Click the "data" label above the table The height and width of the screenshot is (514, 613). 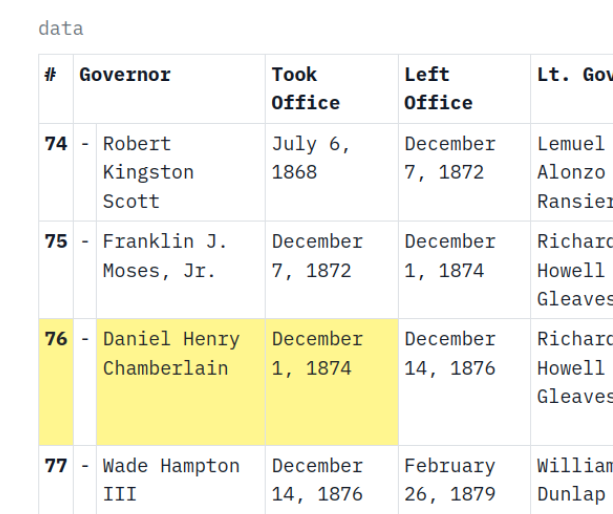[61, 29]
